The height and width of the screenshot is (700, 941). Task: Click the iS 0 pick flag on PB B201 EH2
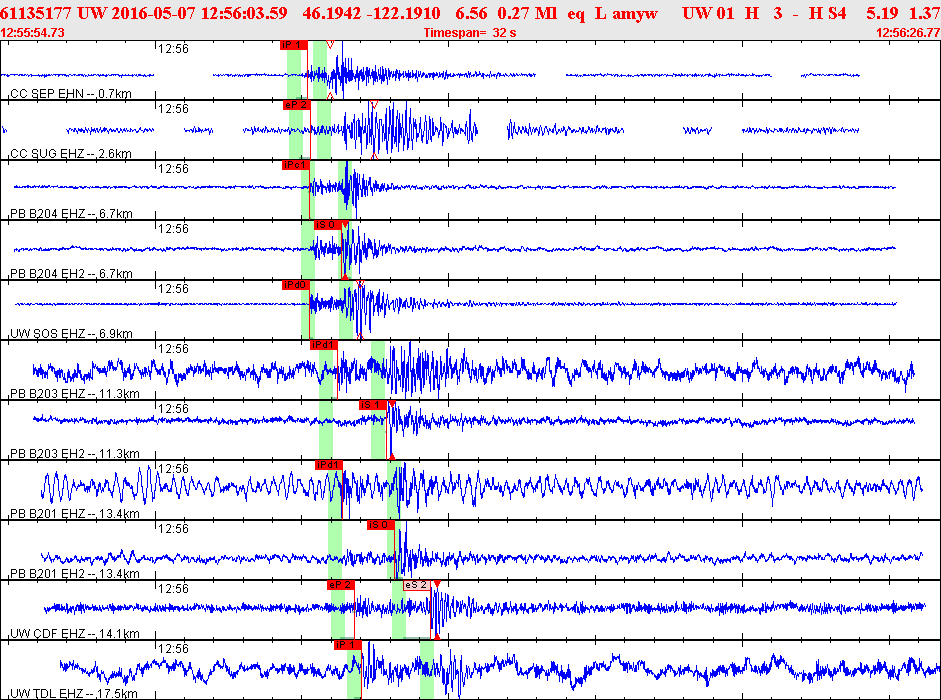pyautogui.click(x=381, y=525)
